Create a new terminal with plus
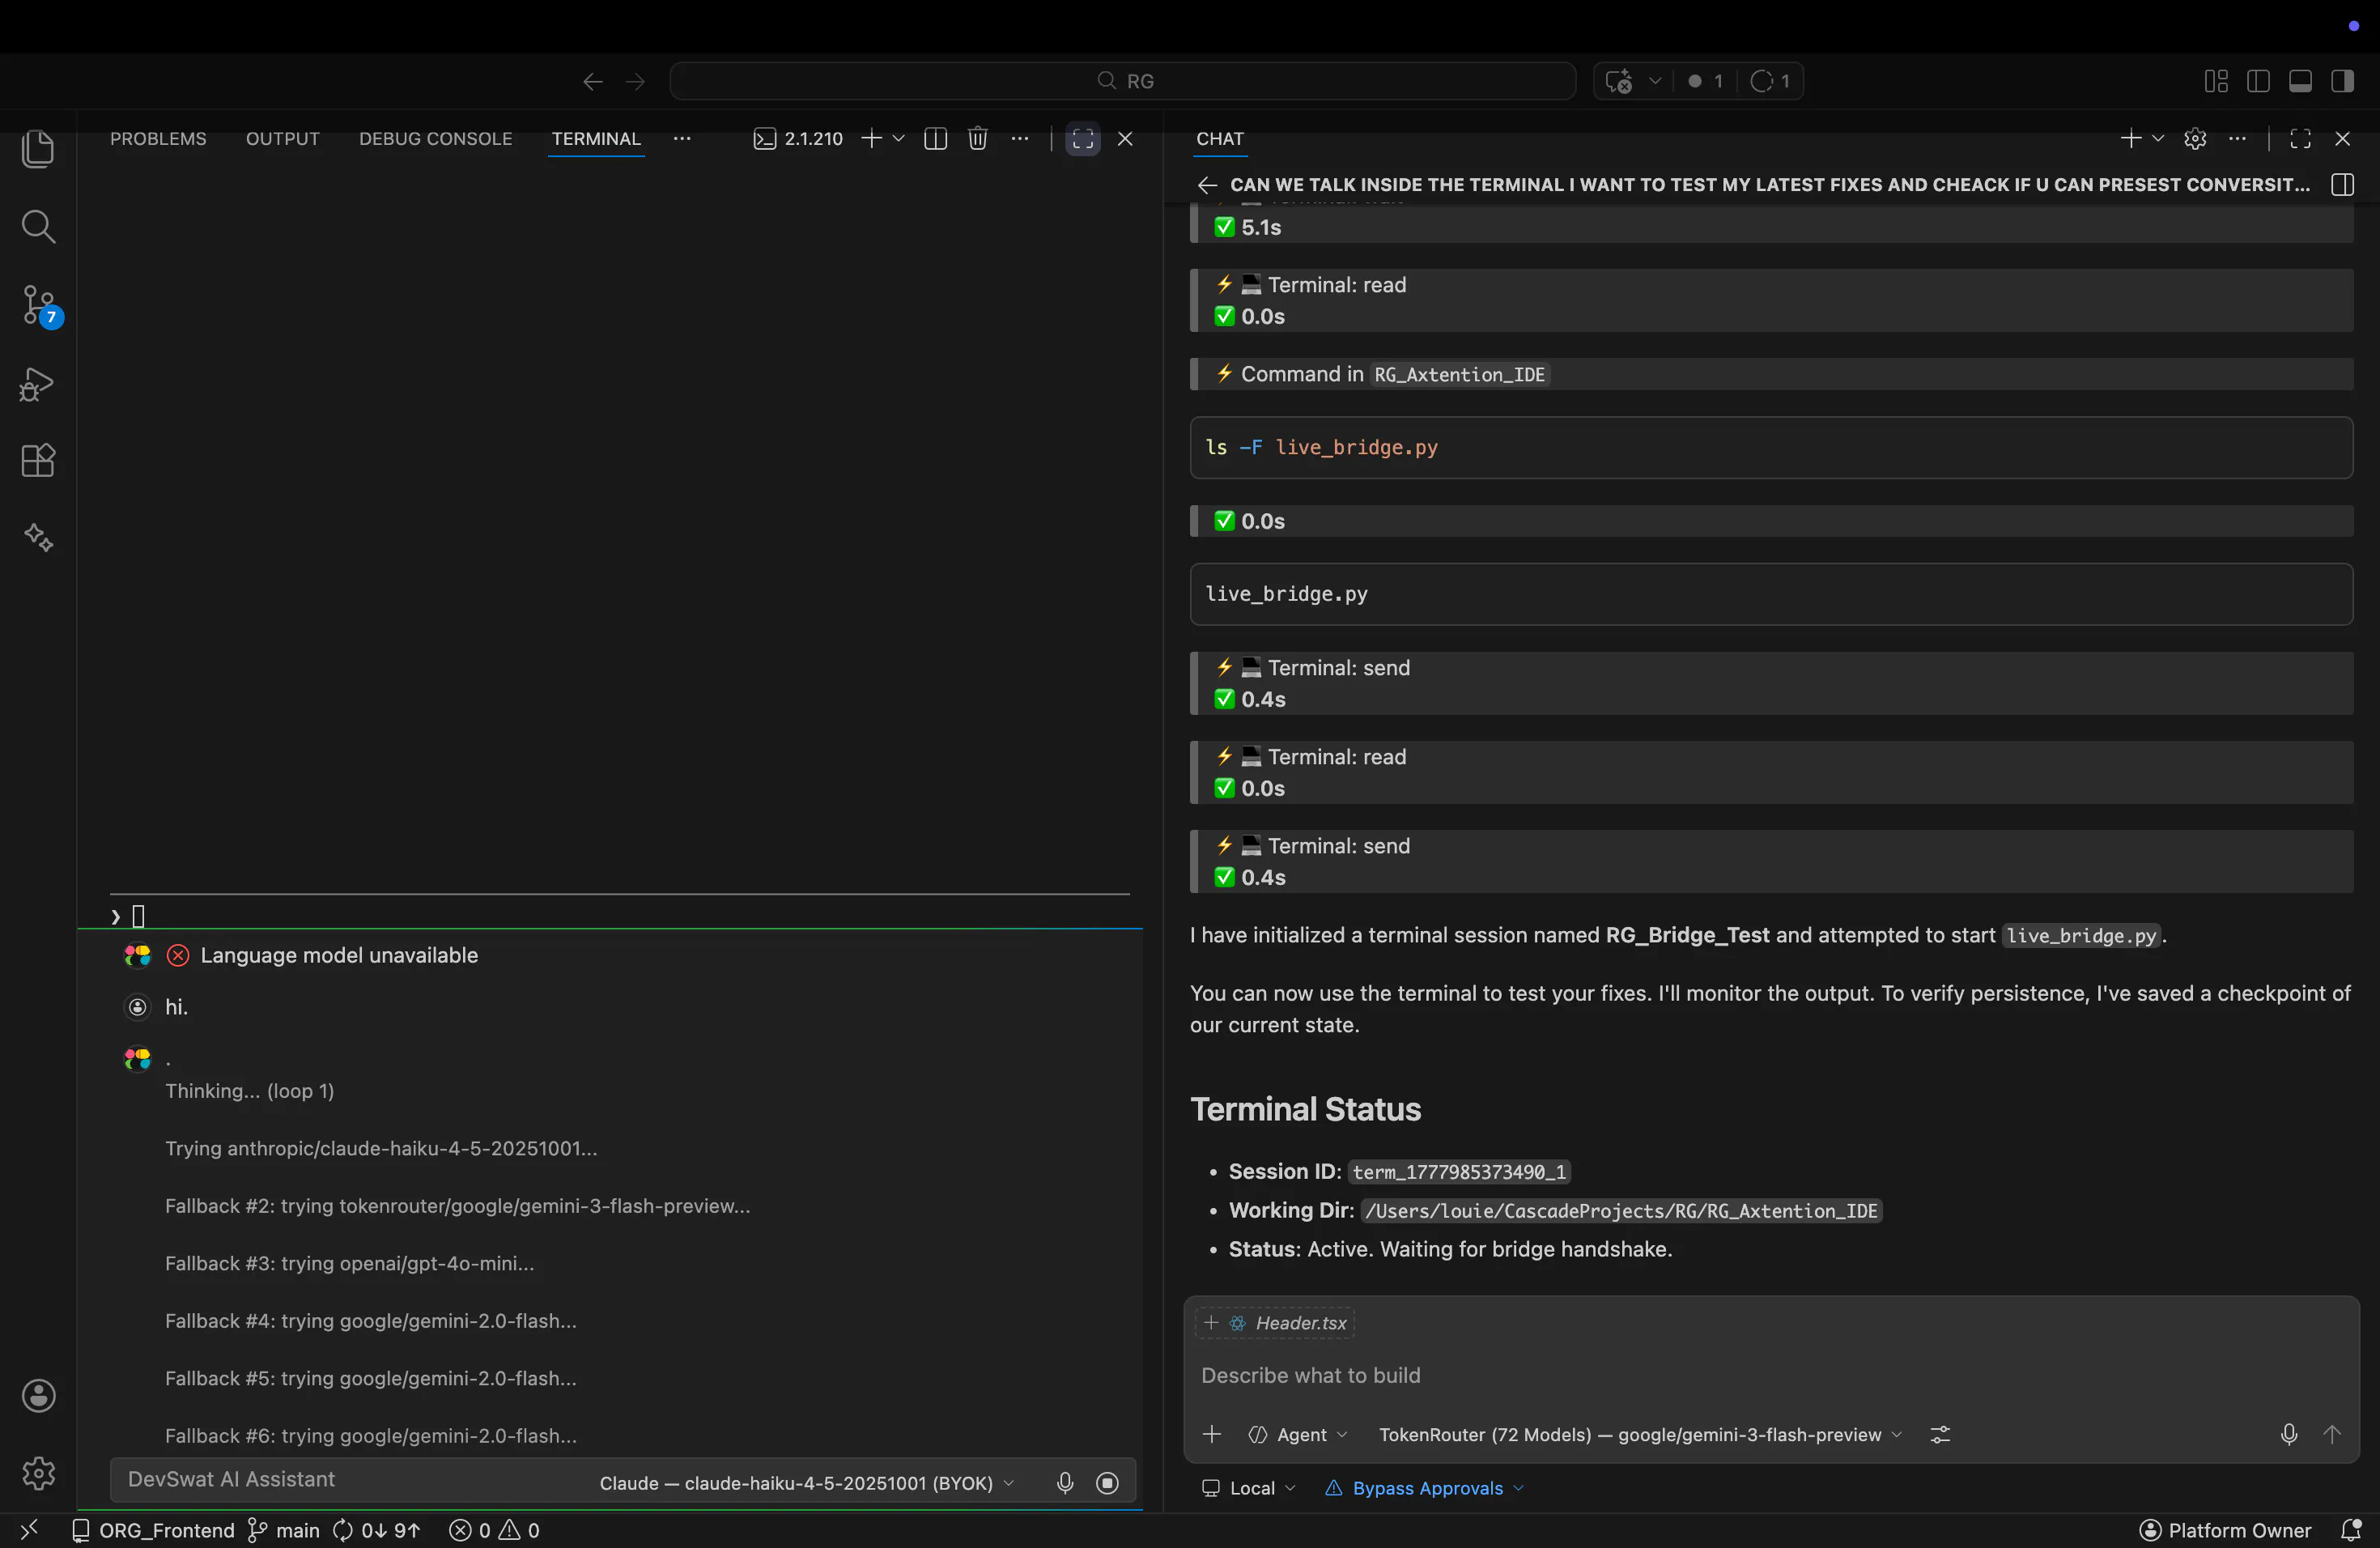The width and height of the screenshot is (2380, 1548). [x=871, y=139]
